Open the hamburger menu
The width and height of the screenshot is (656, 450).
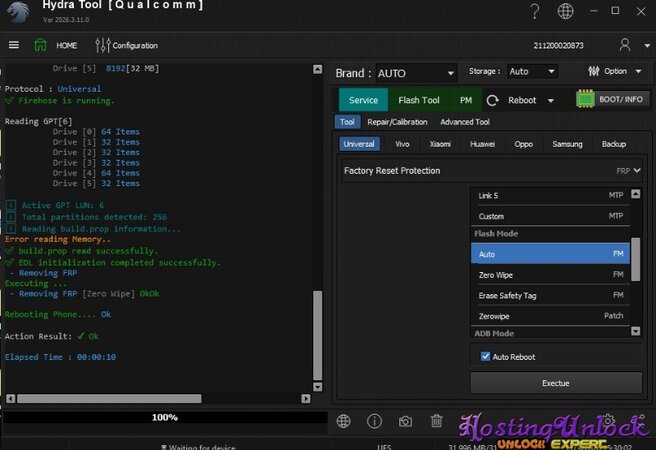coord(14,45)
